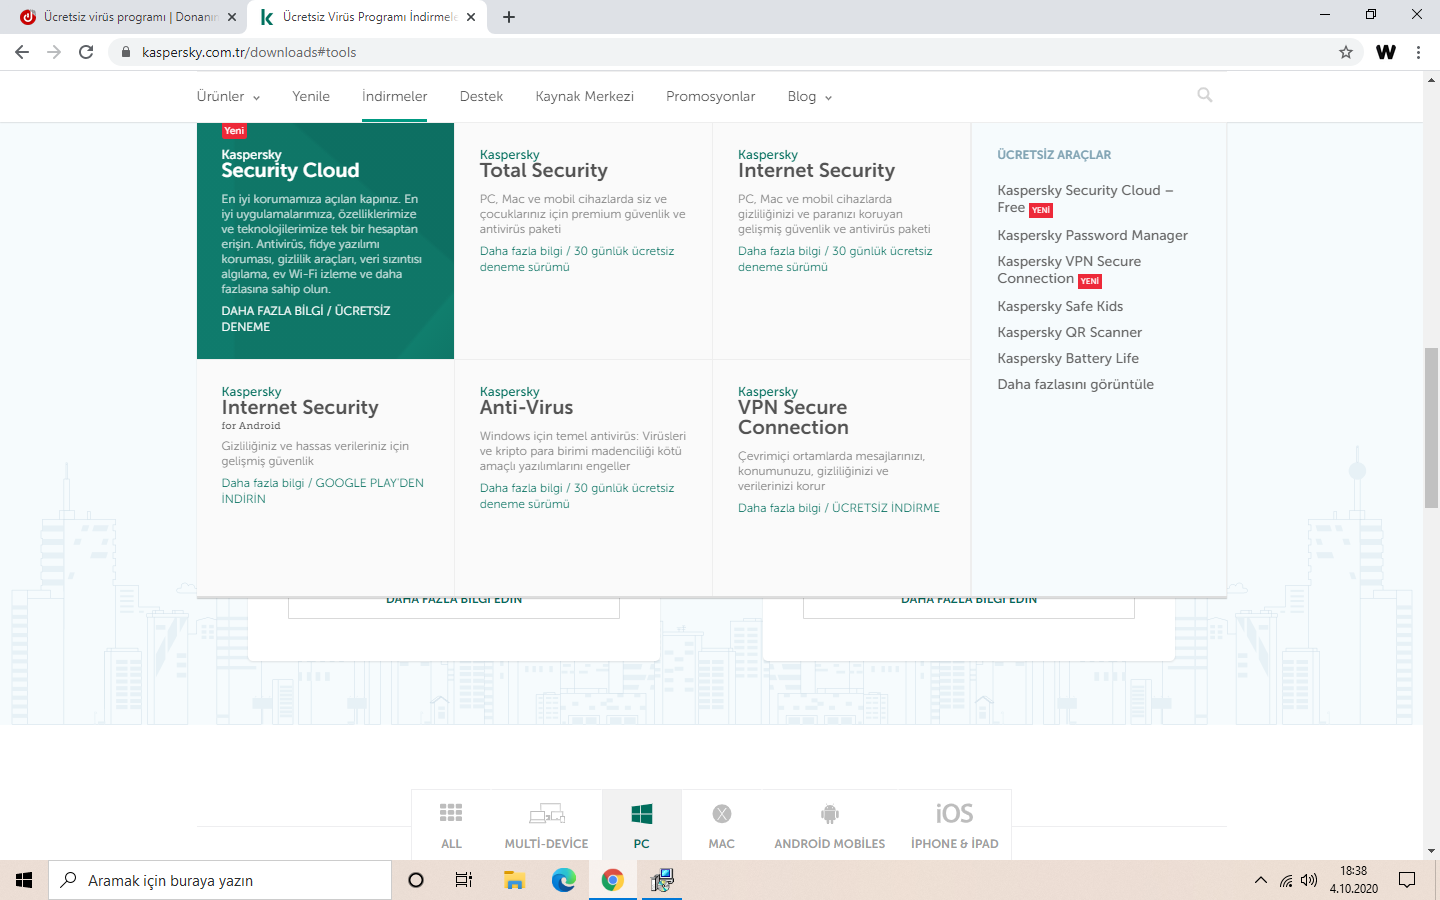Click the Kaspersky Anti-Virus heading
The image size is (1440, 900).
click(x=527, y=401)
